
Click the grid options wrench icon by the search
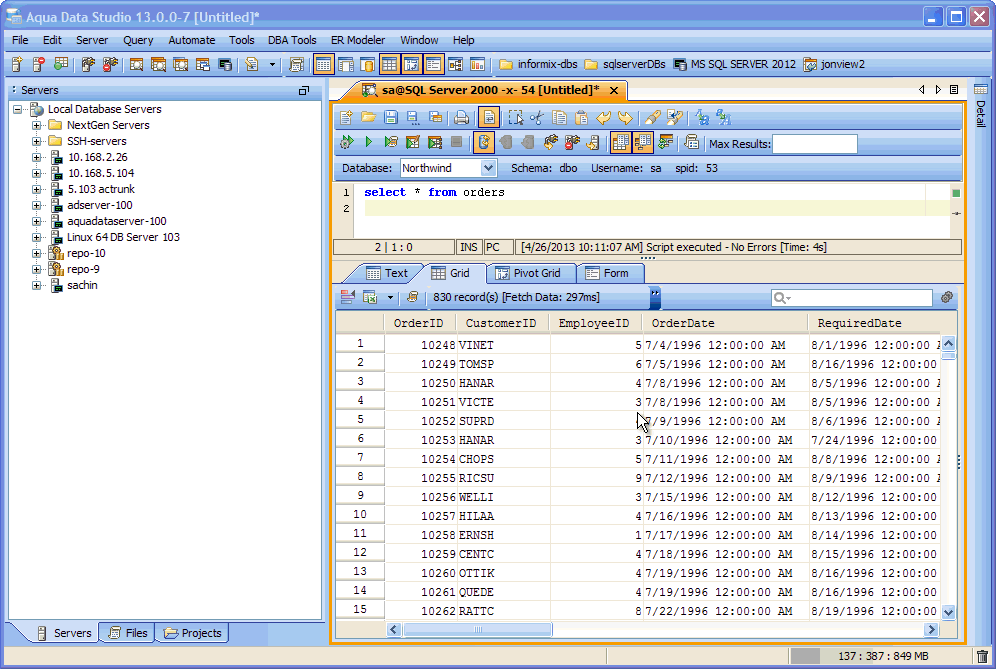click(x=947, y=297)
